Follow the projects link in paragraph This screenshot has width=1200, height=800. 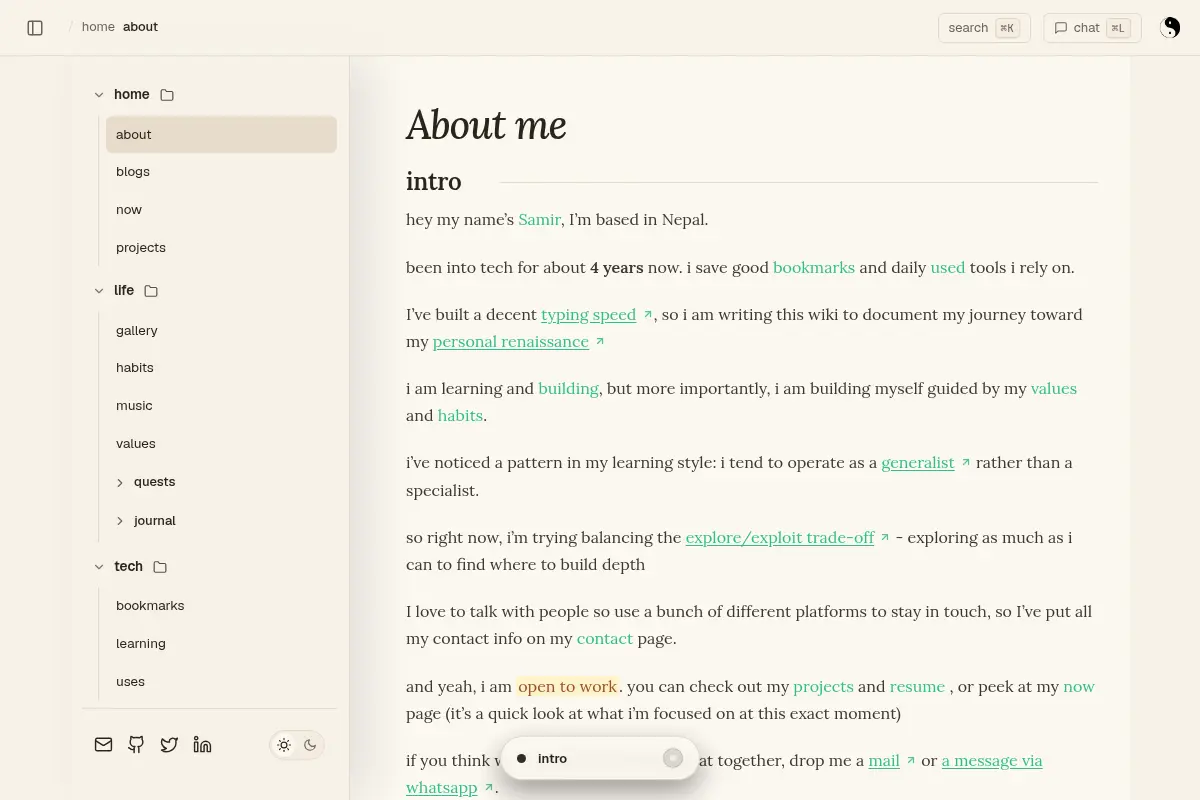tap(823, 686)
